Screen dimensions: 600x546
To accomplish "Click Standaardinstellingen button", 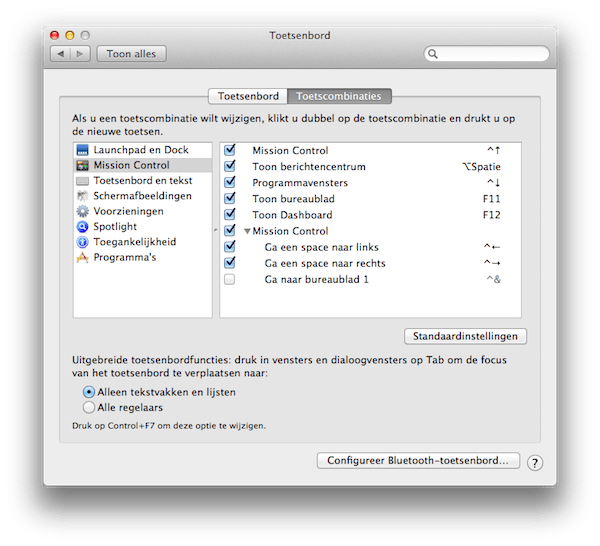I will (x=465, y=336).
